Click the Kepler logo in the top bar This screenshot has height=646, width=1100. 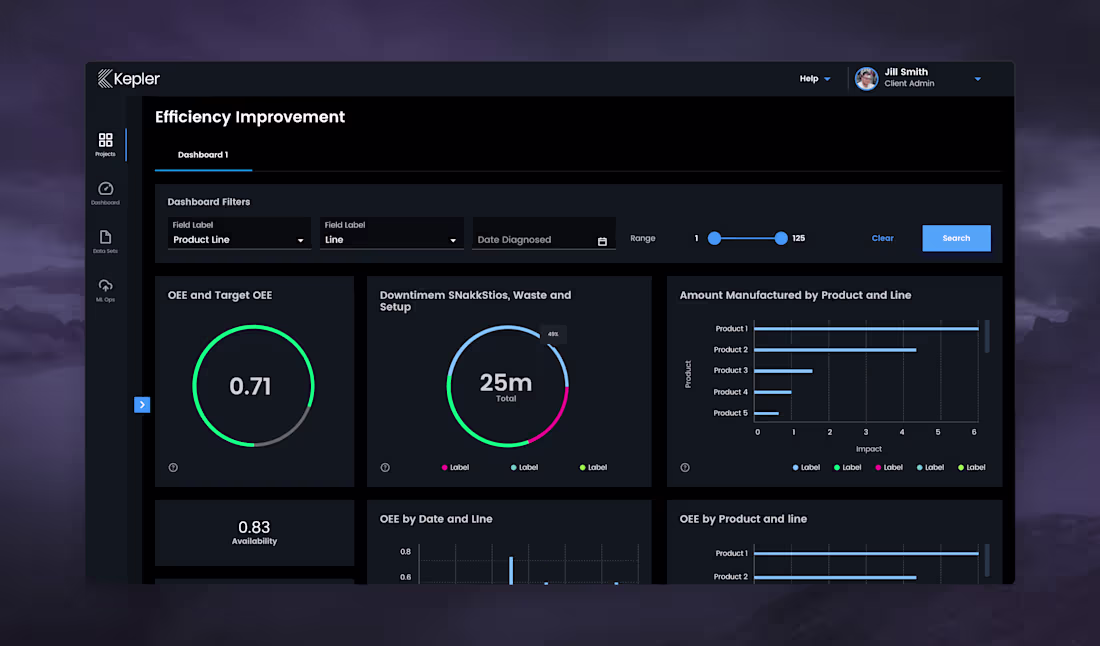click(x=129, y=78)
